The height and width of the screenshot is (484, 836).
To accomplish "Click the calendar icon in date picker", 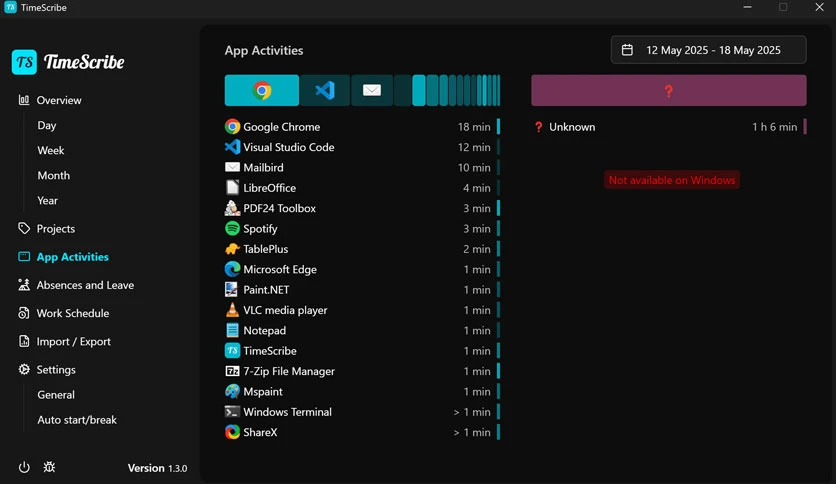I will (x=628, y=50).
